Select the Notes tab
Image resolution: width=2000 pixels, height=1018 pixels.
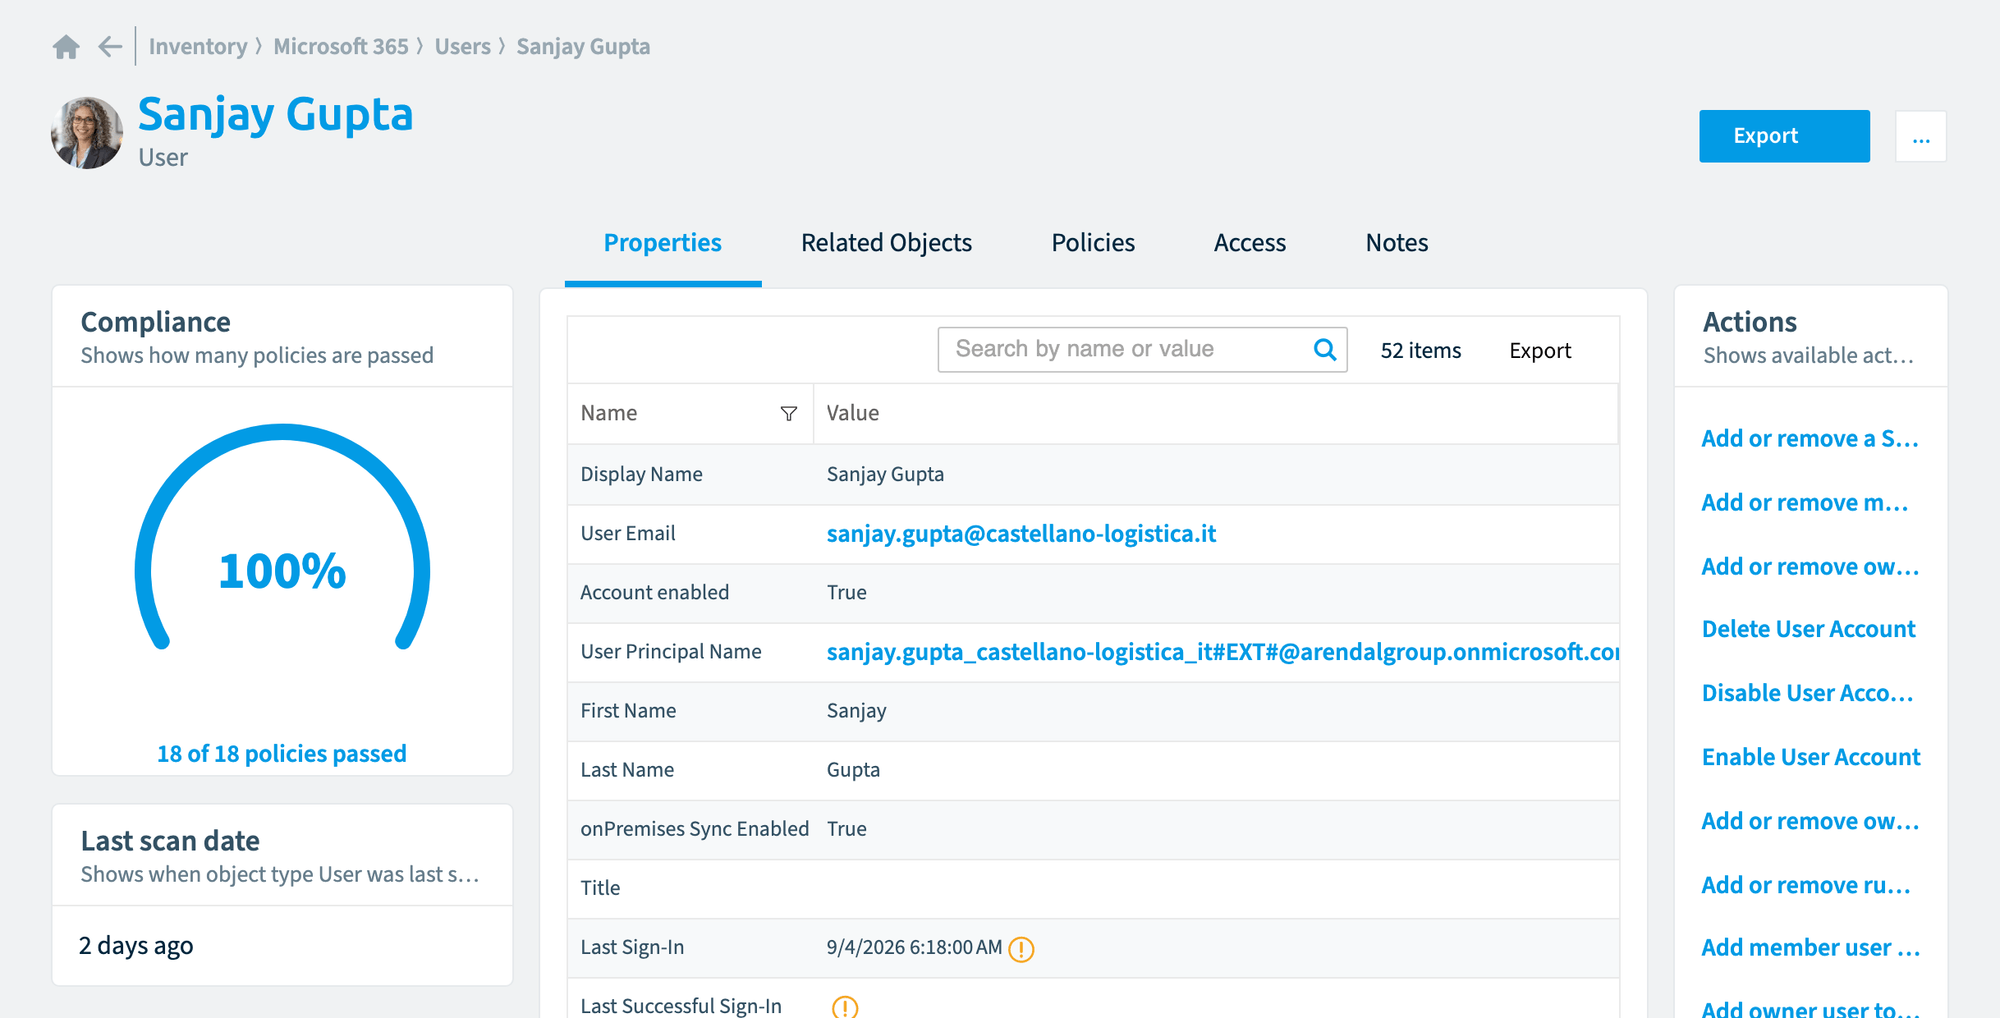(1397, 243)
